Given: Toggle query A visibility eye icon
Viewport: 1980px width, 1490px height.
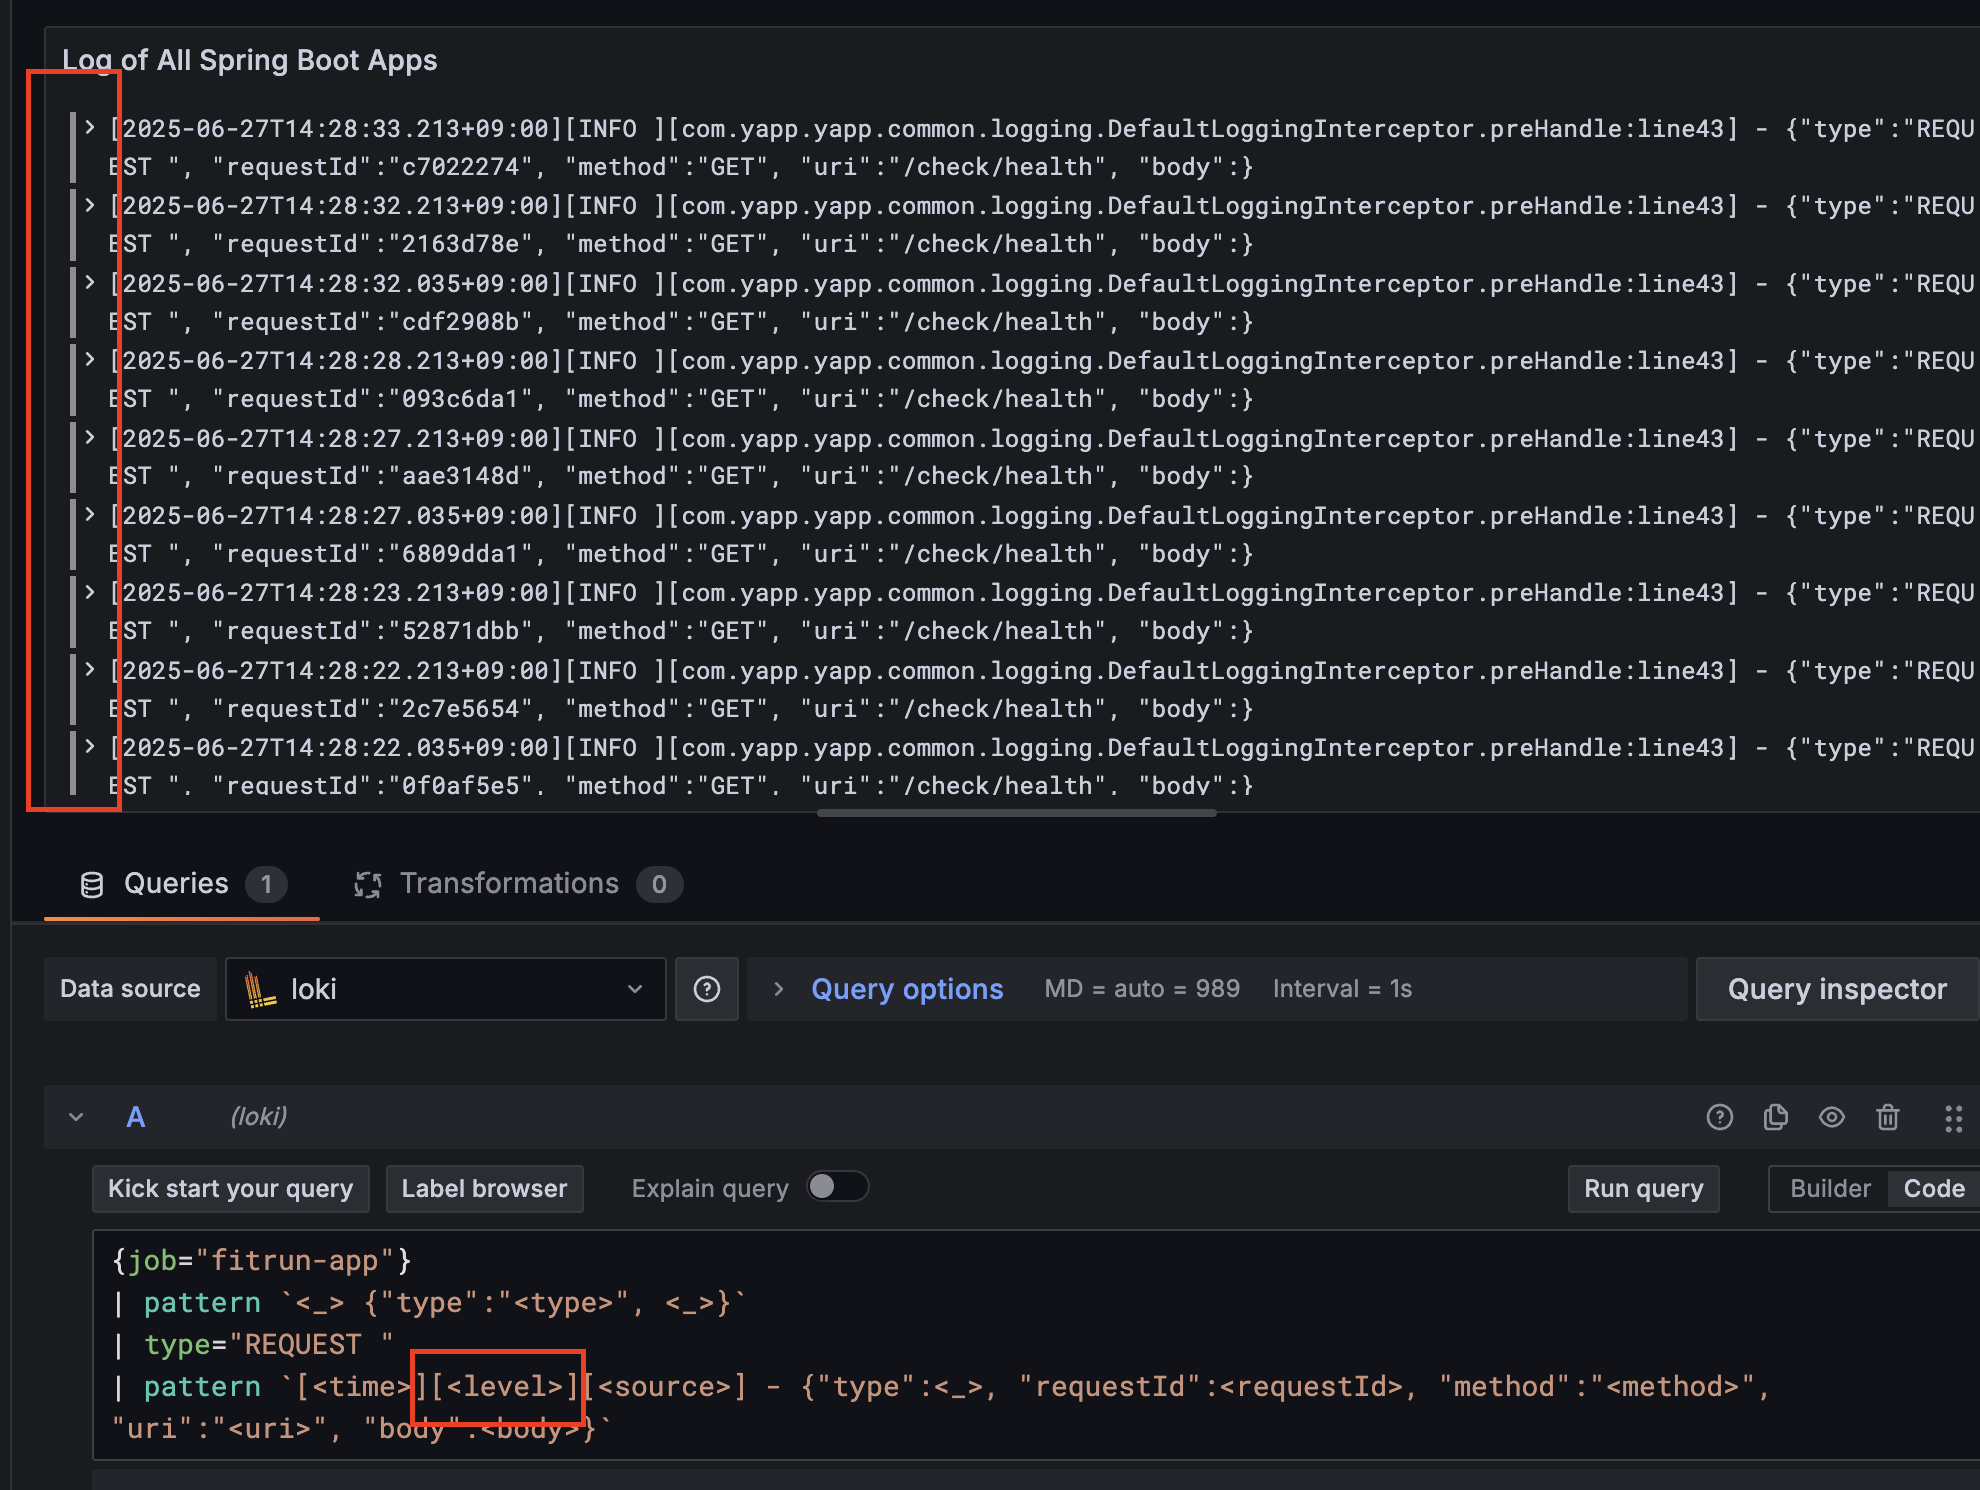Looking at the screenshot, I should coord(1832,1117).
